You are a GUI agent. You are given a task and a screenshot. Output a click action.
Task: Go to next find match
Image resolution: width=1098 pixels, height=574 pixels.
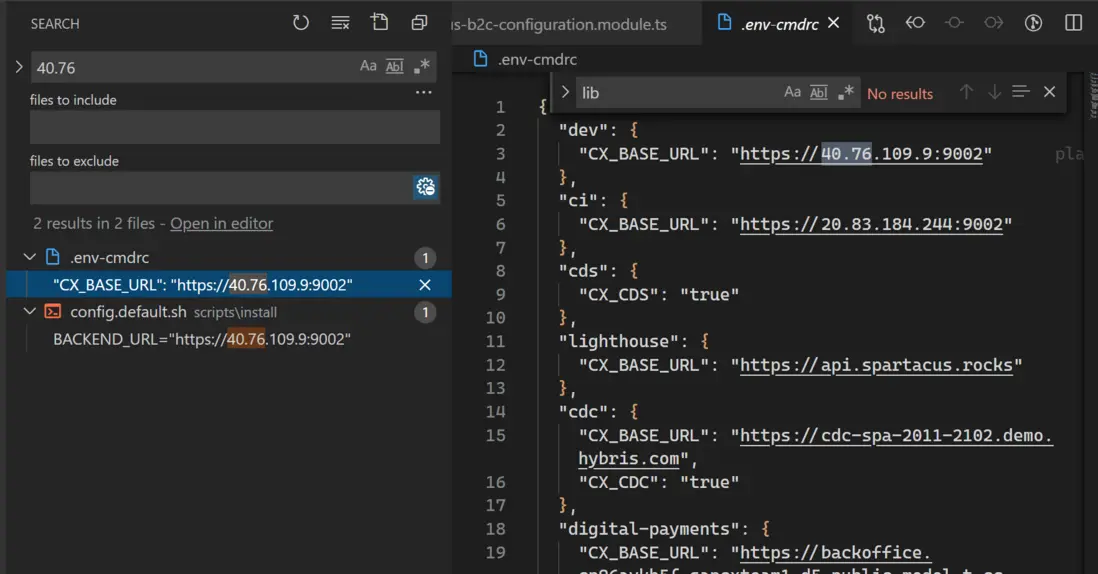pyautogui.click(x=994, y=92)
